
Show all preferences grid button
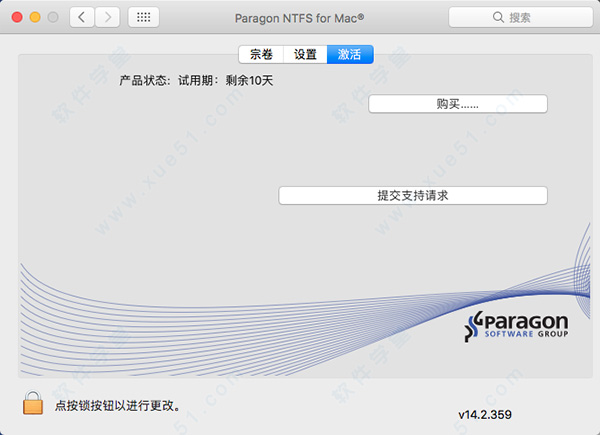coord(143,17)
